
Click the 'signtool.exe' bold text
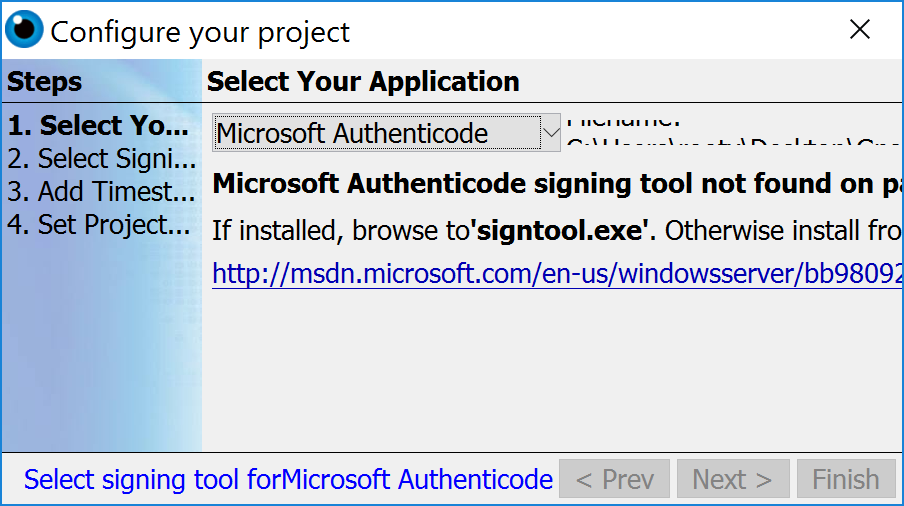point(559,231)
